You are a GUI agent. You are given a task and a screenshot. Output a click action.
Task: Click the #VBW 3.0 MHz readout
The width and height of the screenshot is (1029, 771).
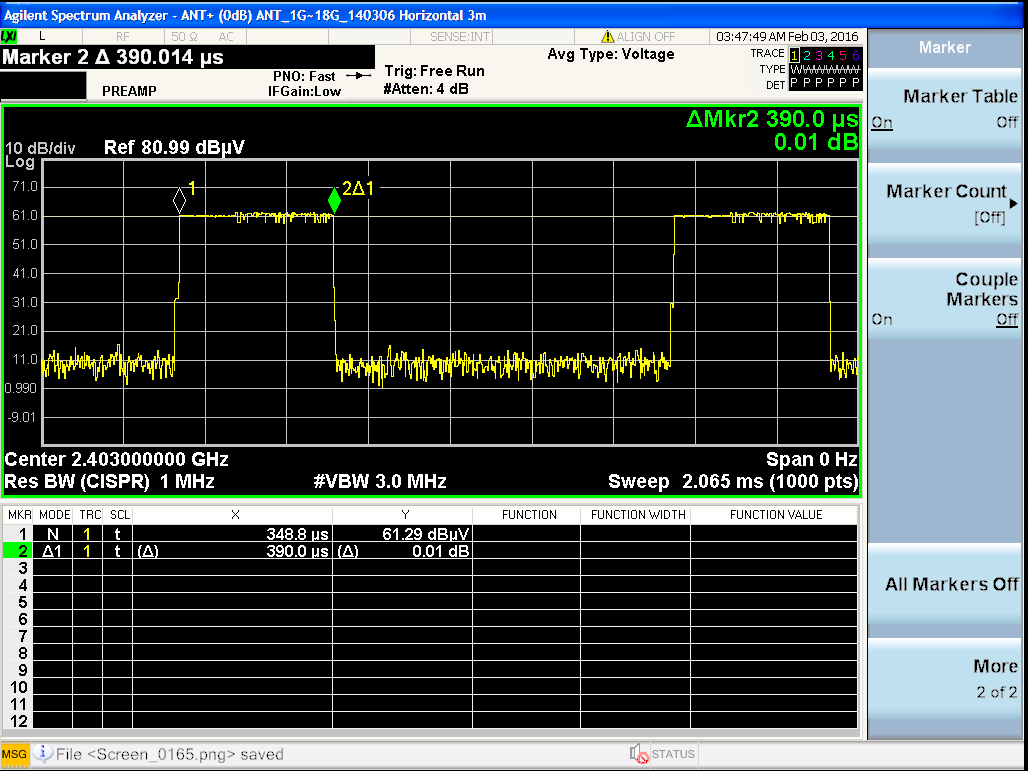380,482
